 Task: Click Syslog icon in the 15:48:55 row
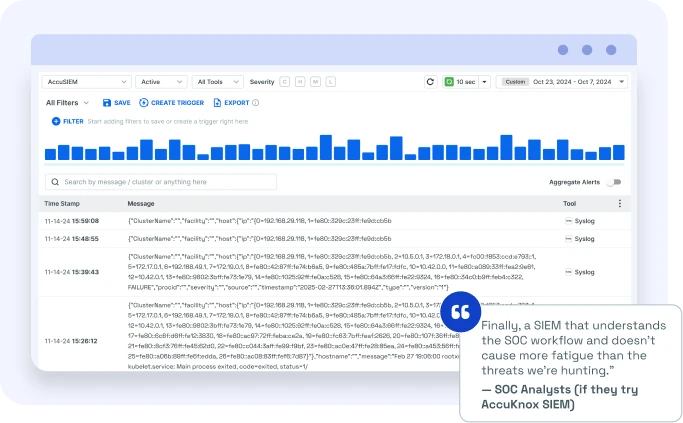point(568,239)
